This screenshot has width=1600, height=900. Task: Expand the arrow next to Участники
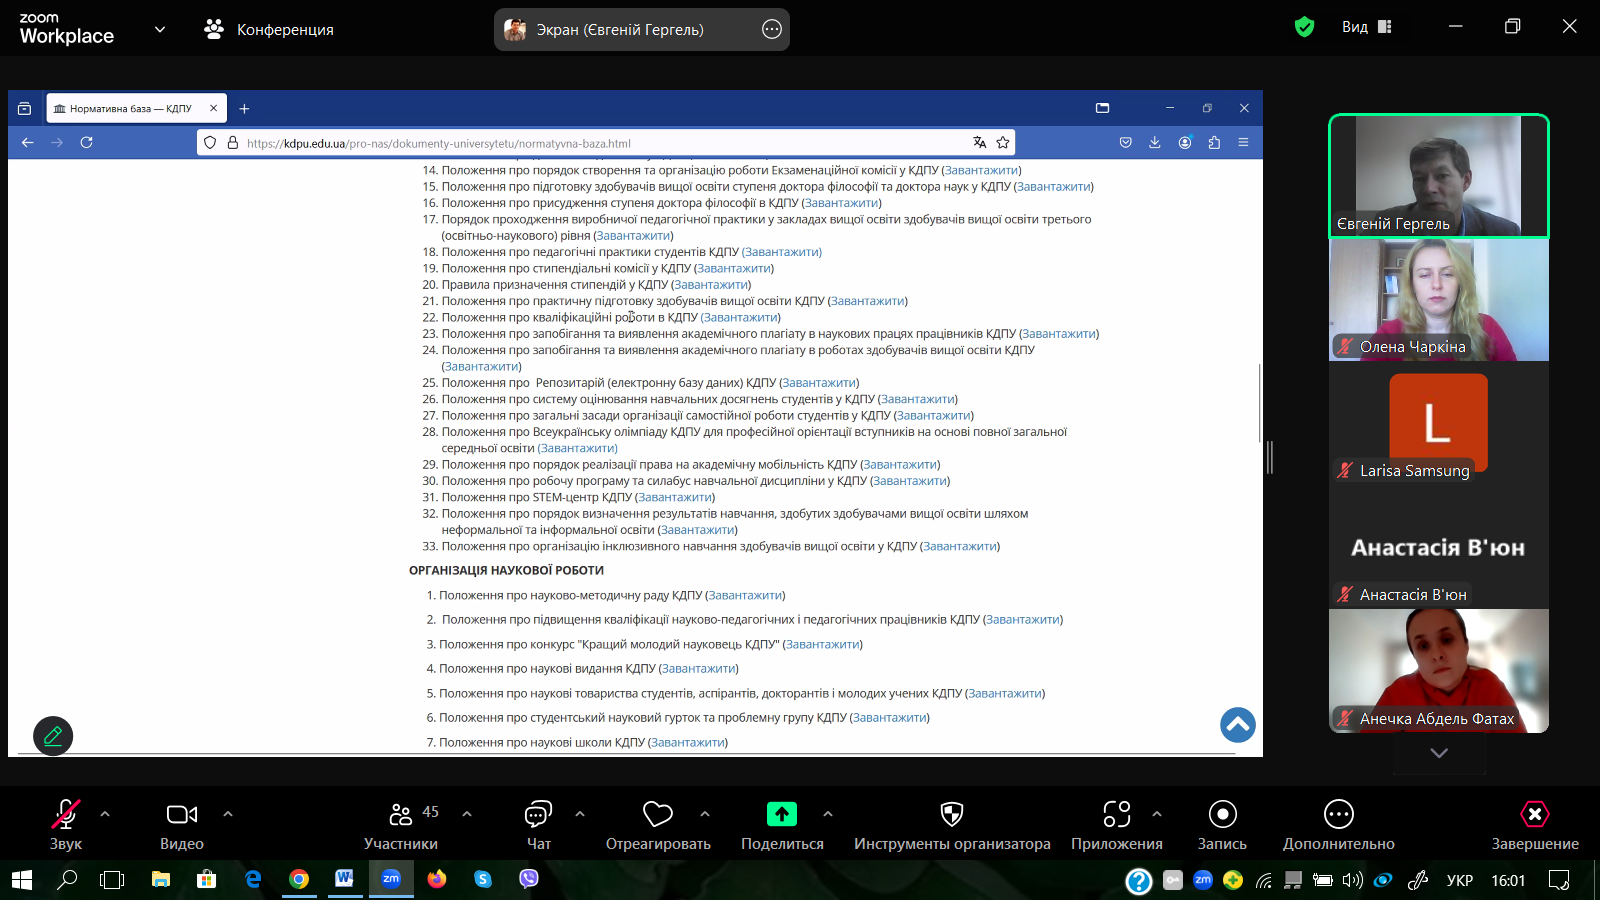tap(467, 814)
